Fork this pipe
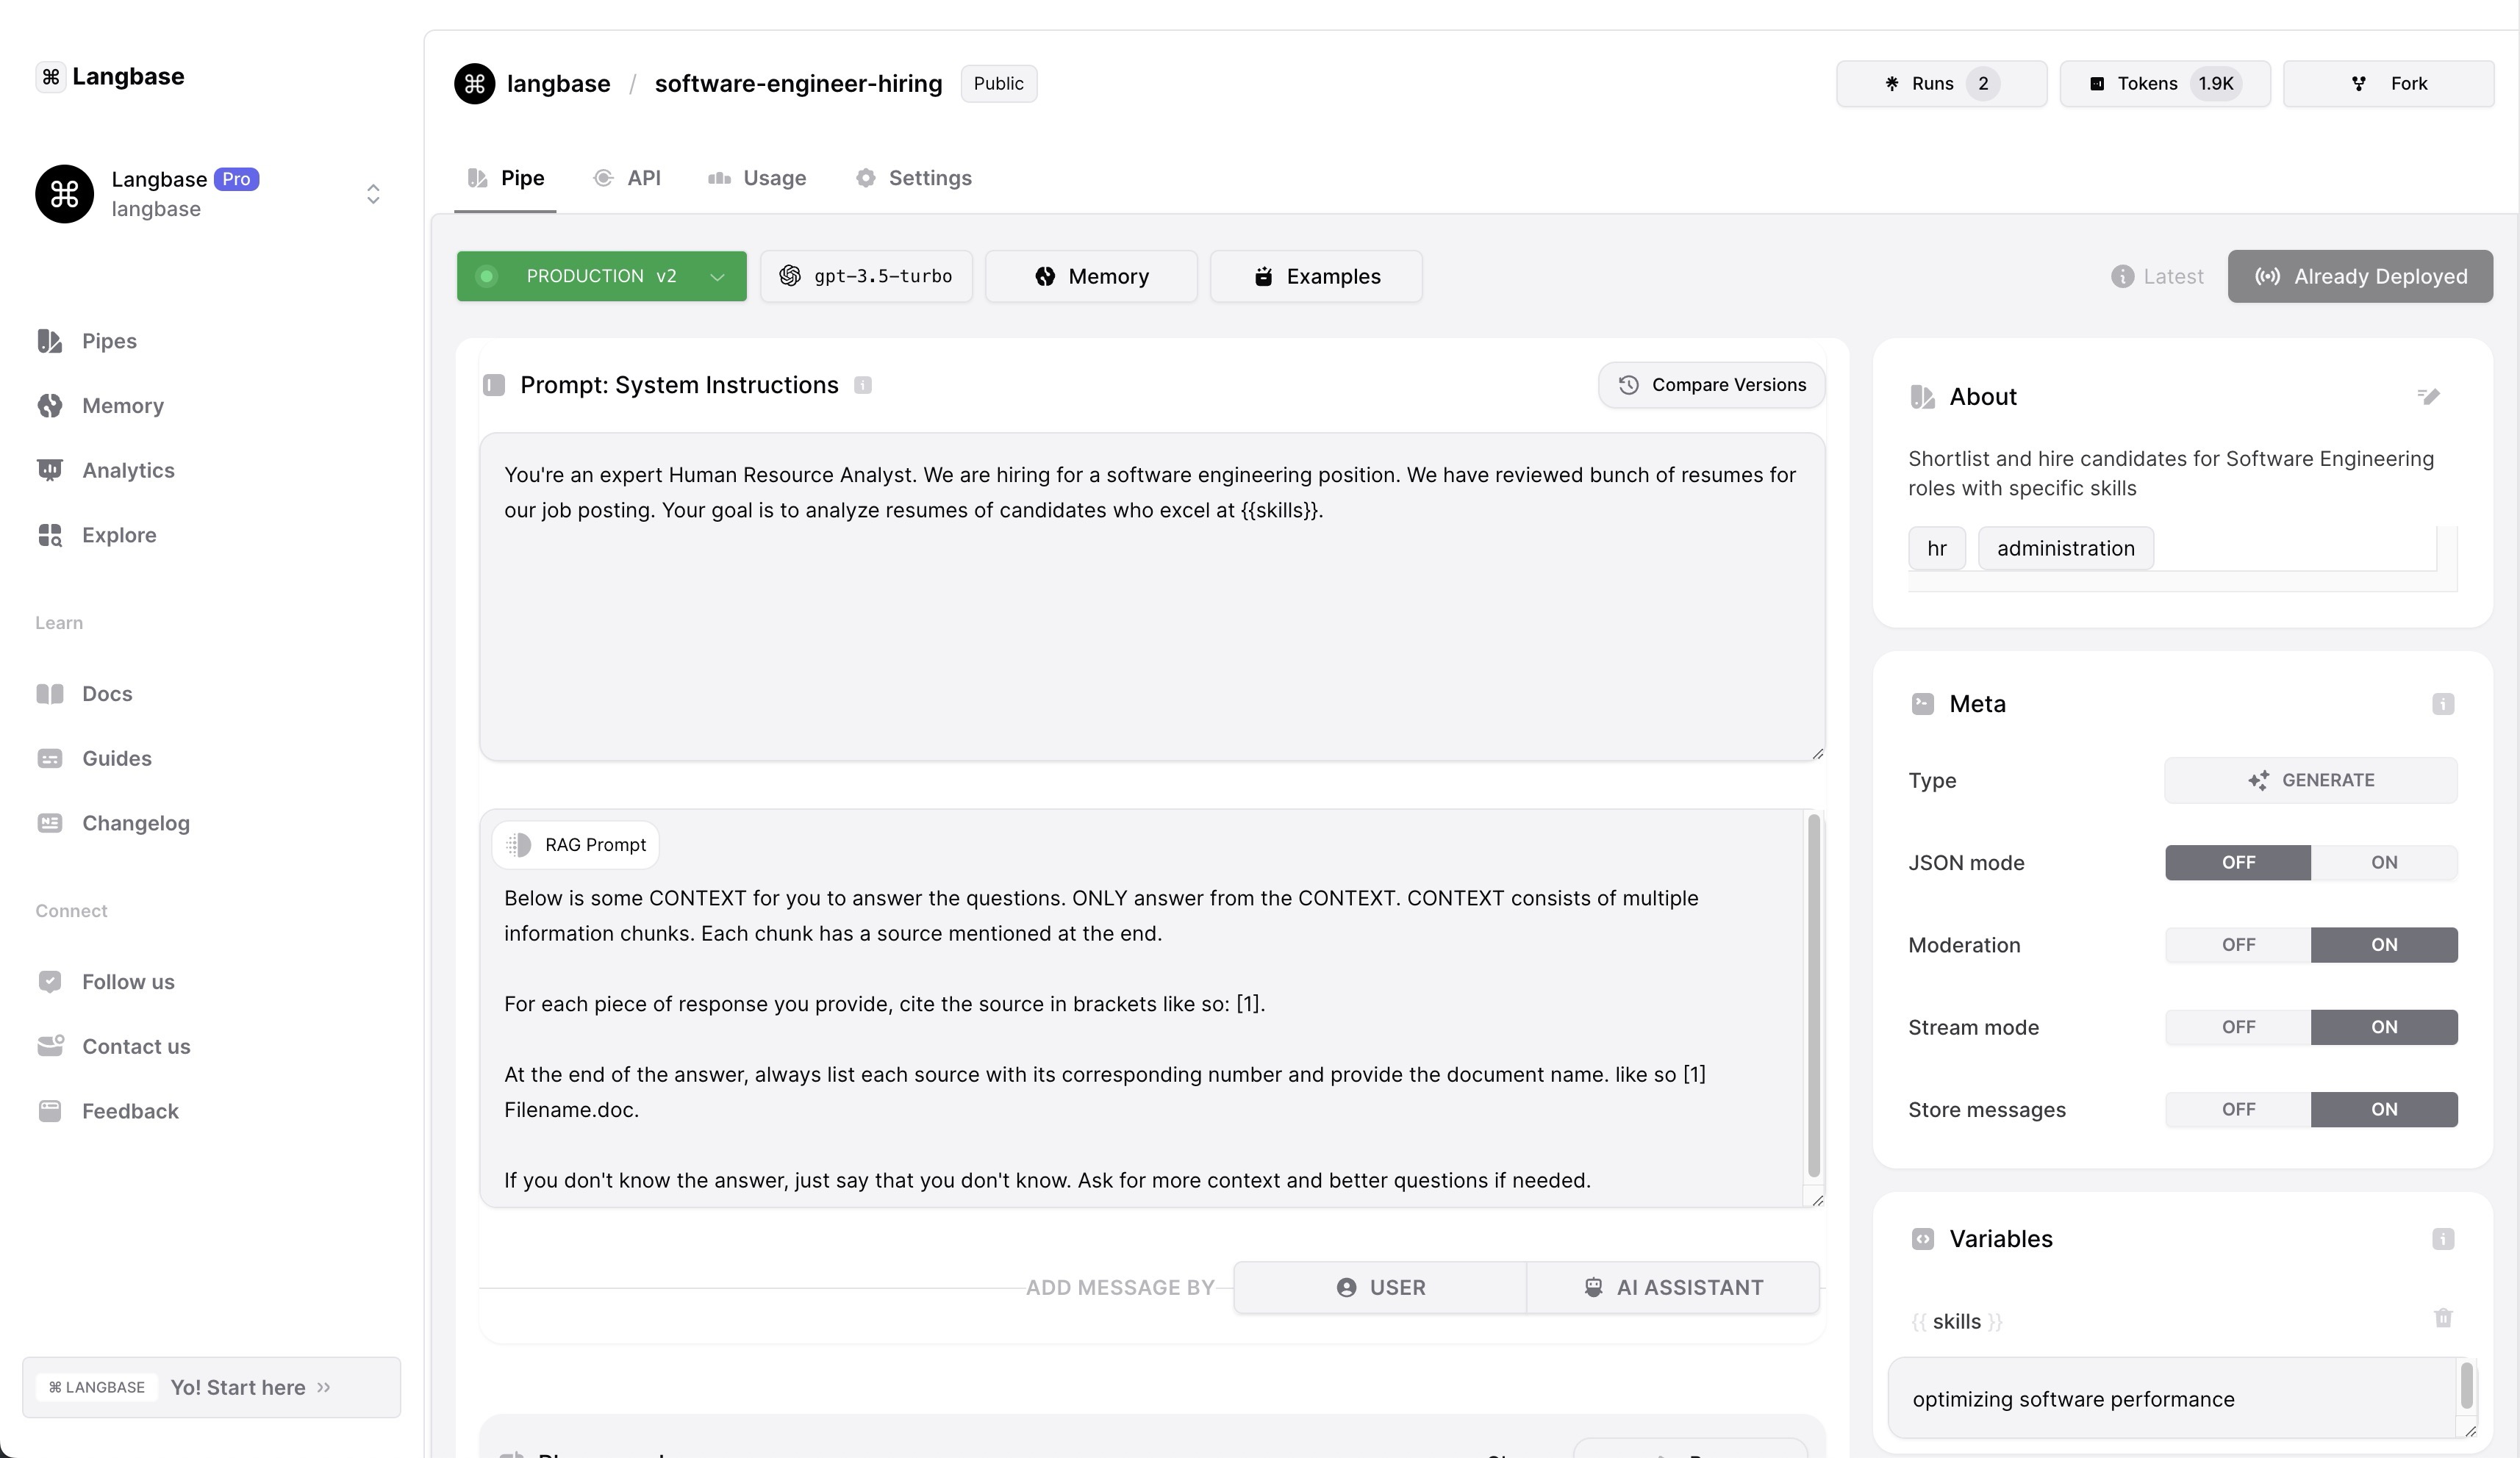The width and height of the screenshot is (2520, 1458). click(x=2388, y=84)
